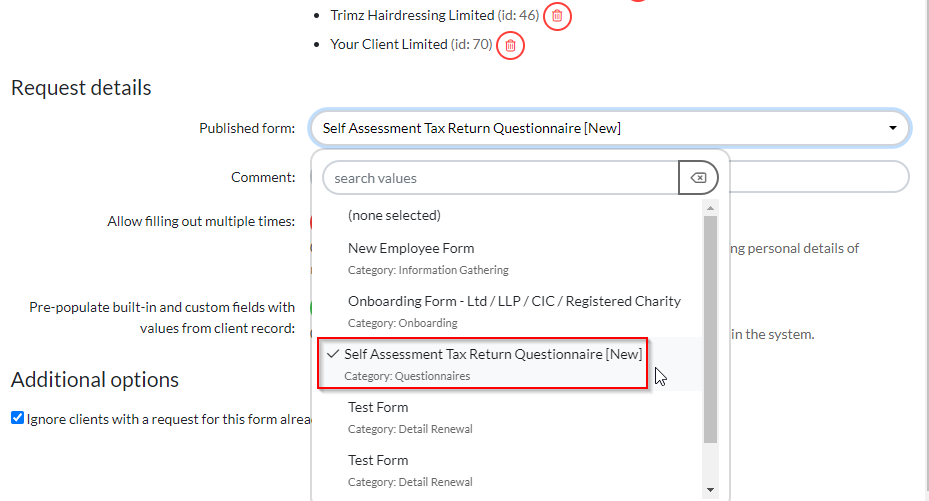This screenshot has height=501, width=929.
Task: Select New Employee Form option
Action: click(411, 248)
